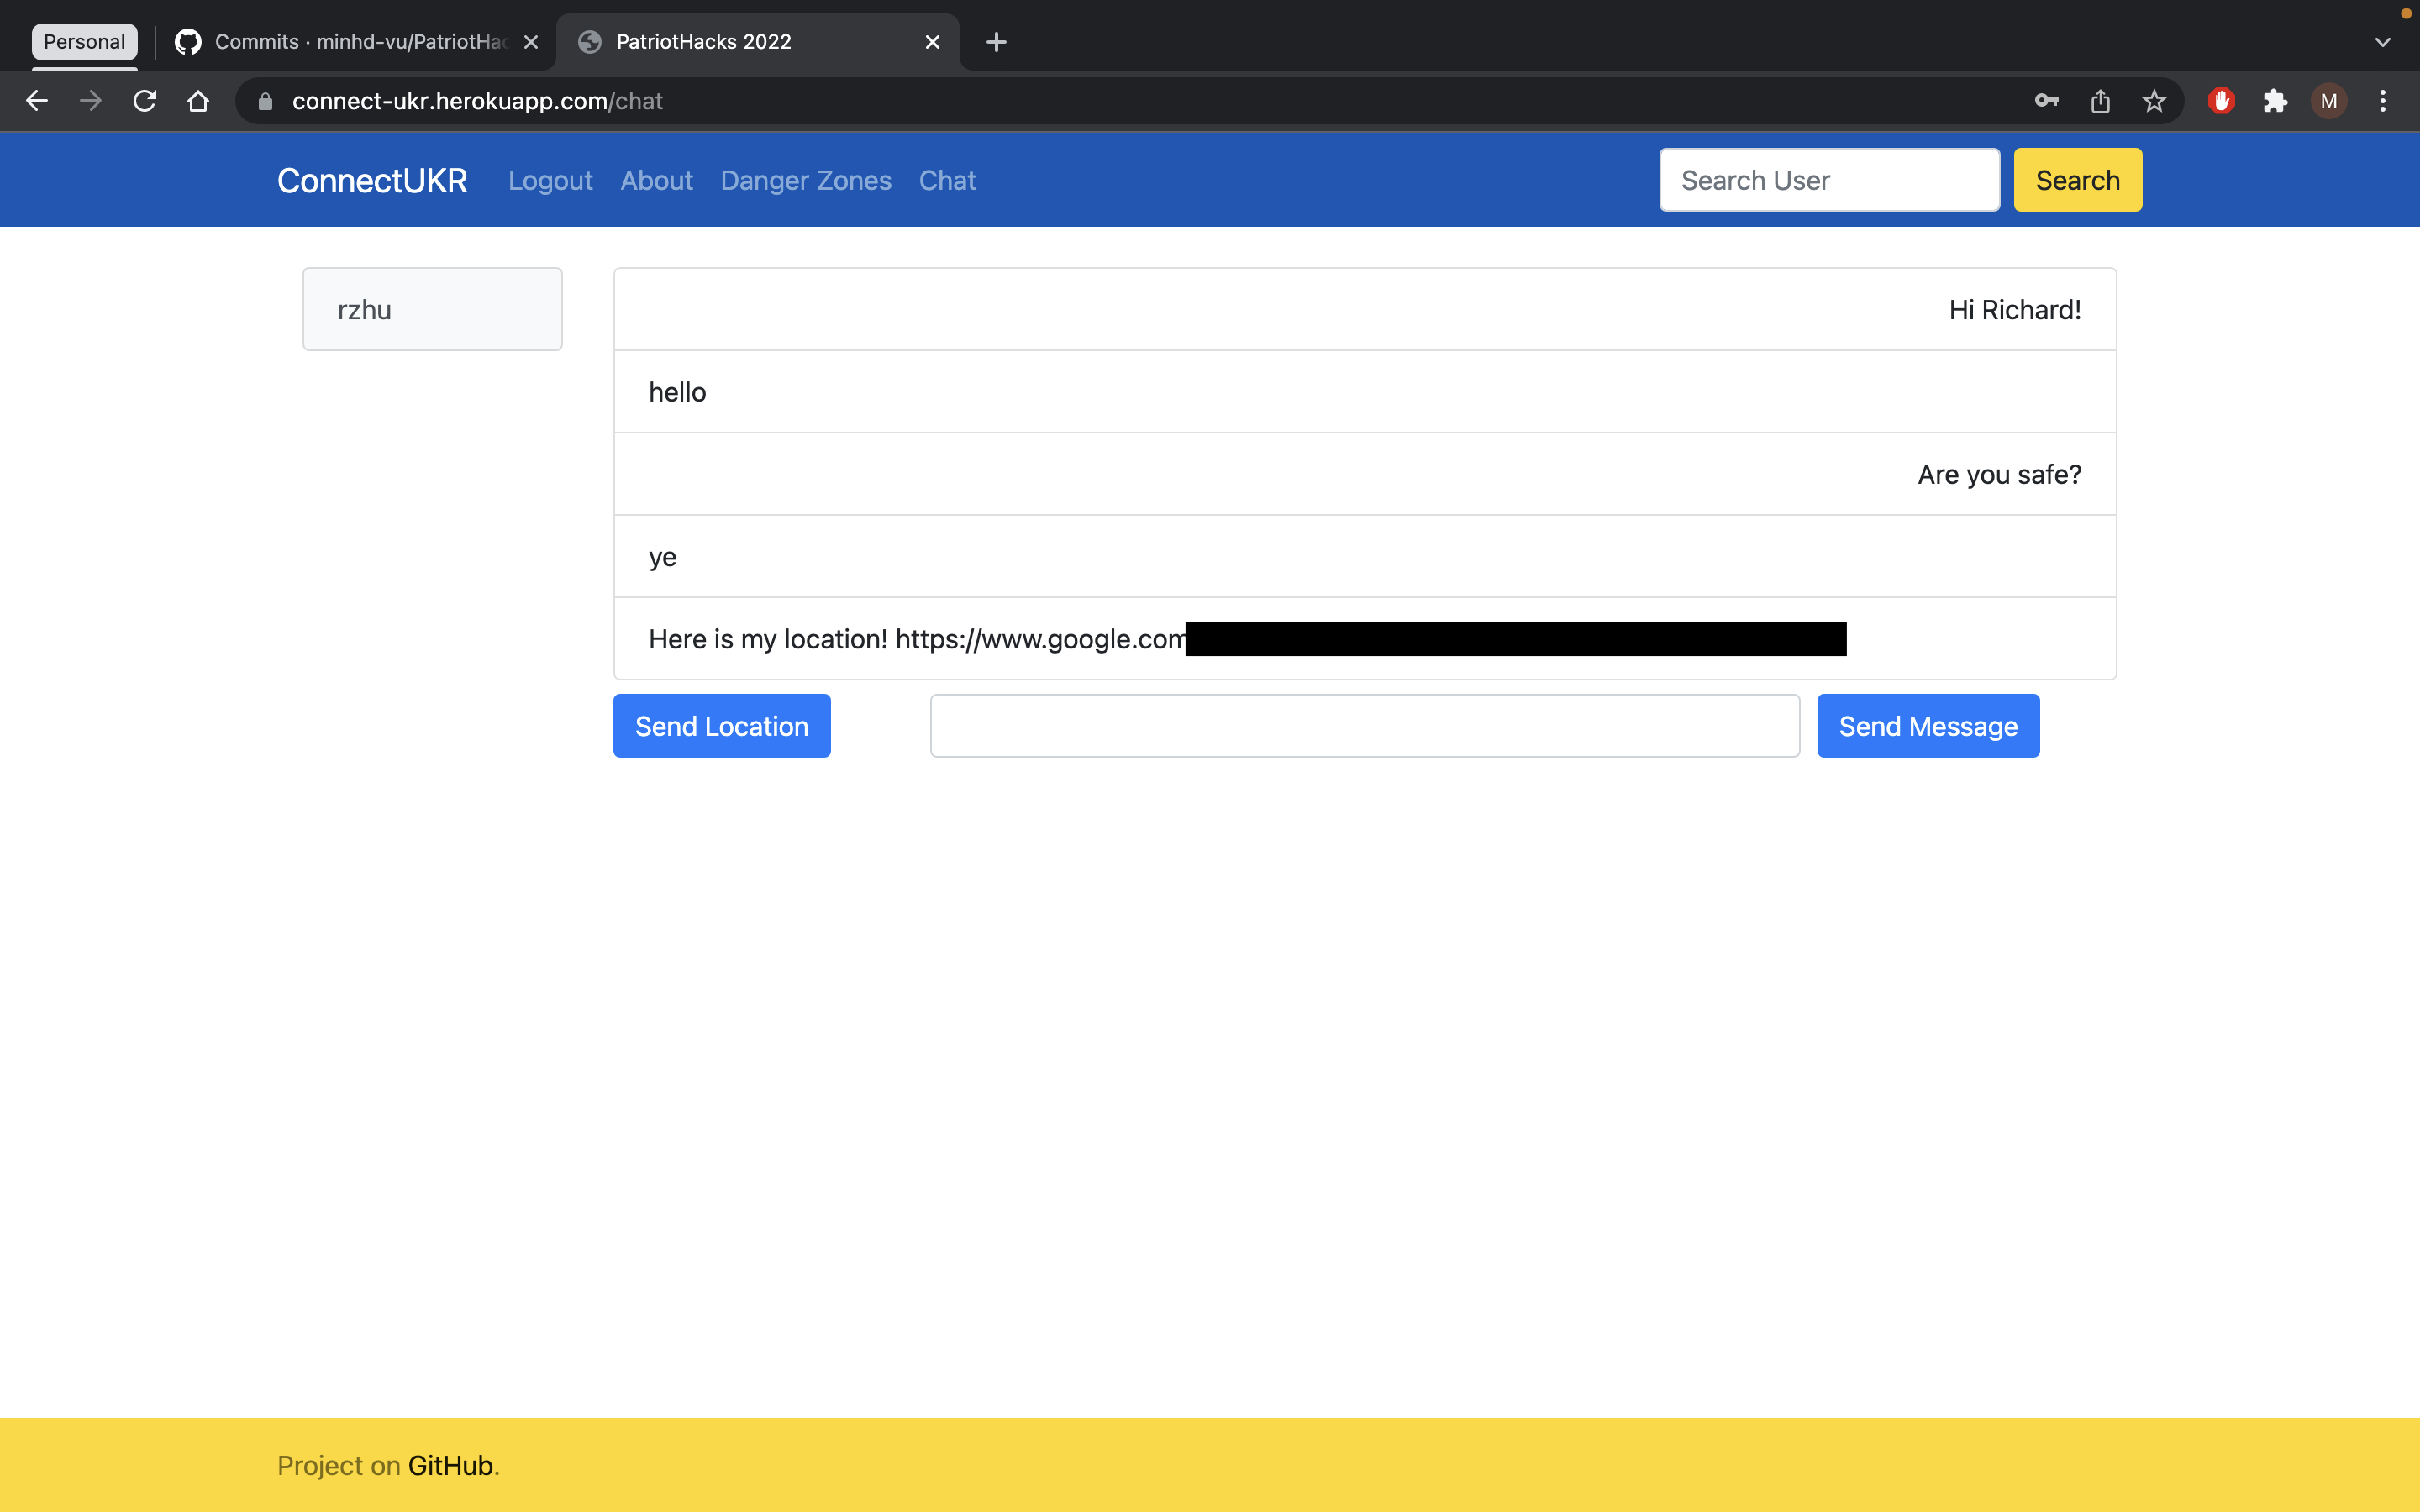Image resolution: width=2420 pixels, height=1512 pixels.
Task: Click the yellow Search button
Action: 2077,180
